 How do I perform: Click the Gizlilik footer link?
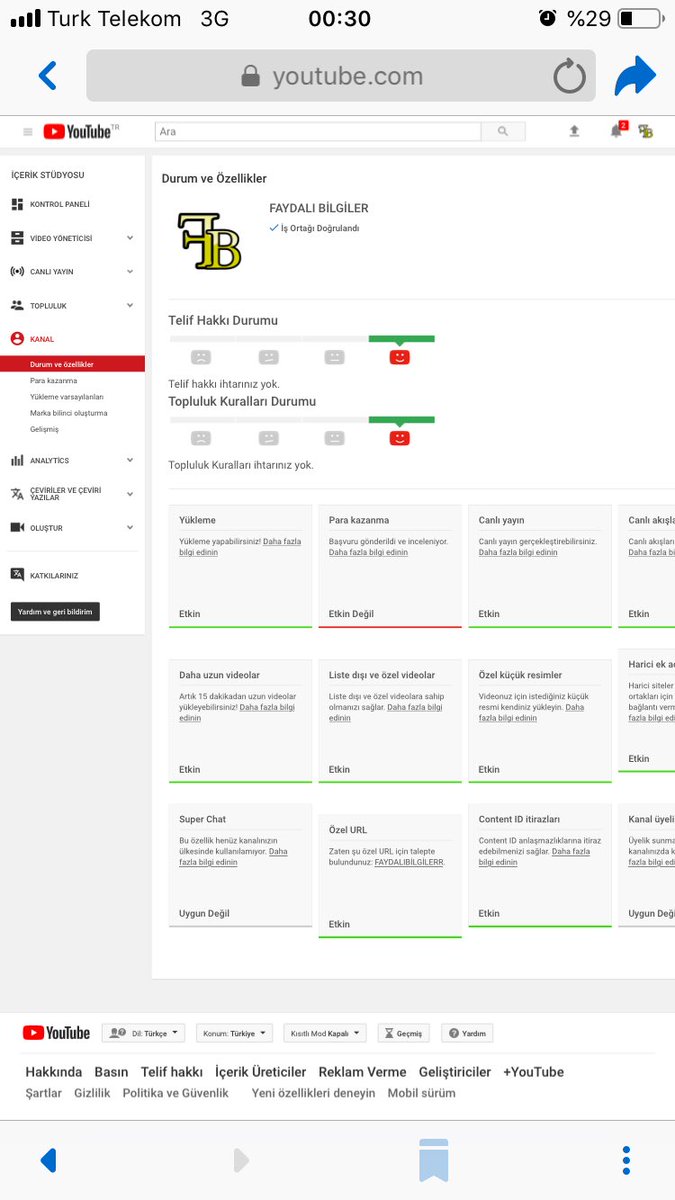tap(92, 1093)
